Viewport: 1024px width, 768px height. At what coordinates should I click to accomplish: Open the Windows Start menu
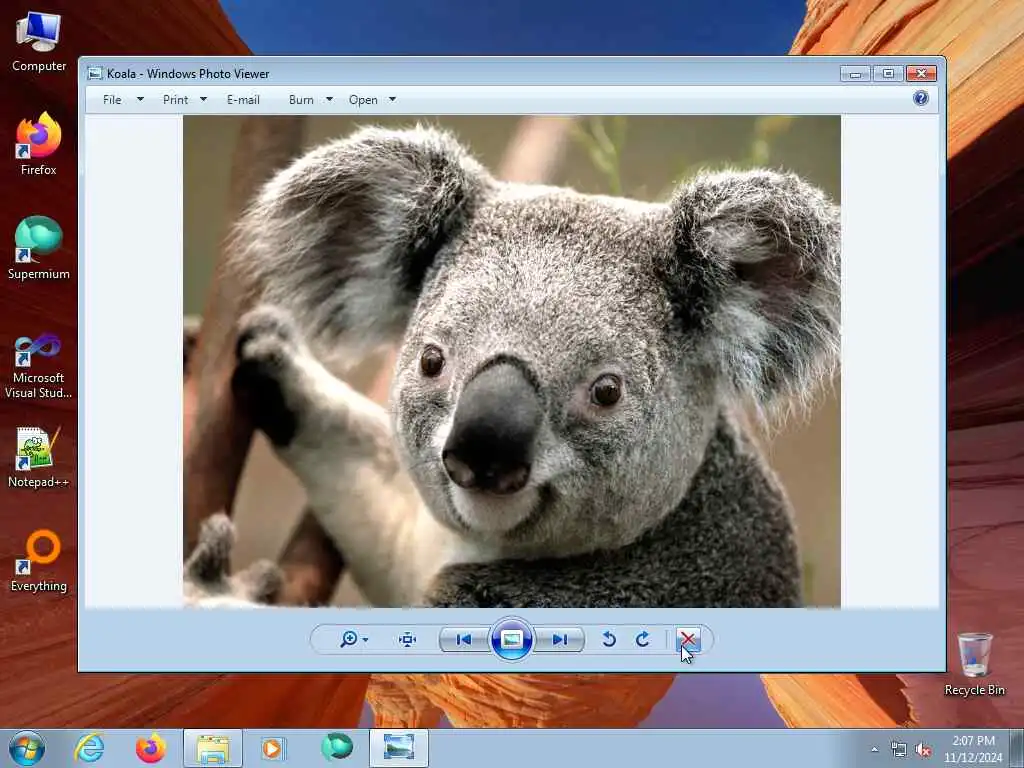coord(27,748)
